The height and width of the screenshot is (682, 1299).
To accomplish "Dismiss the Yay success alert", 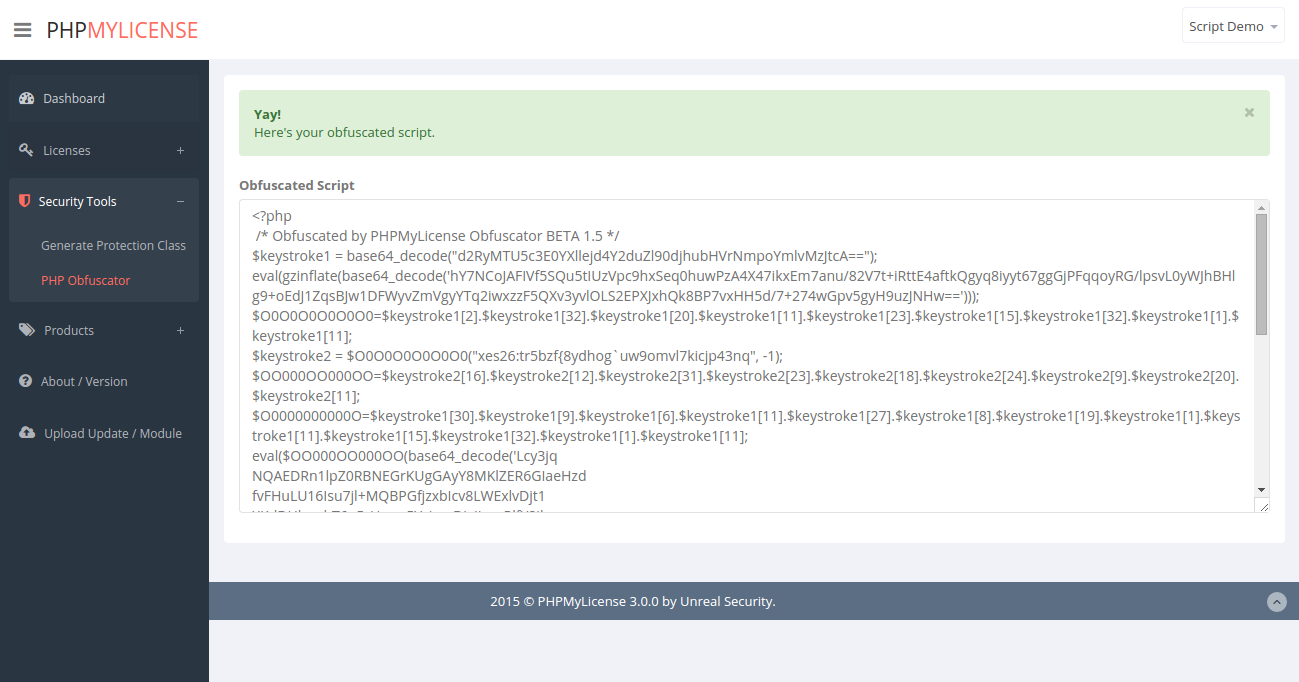I will coord(1249,111).
